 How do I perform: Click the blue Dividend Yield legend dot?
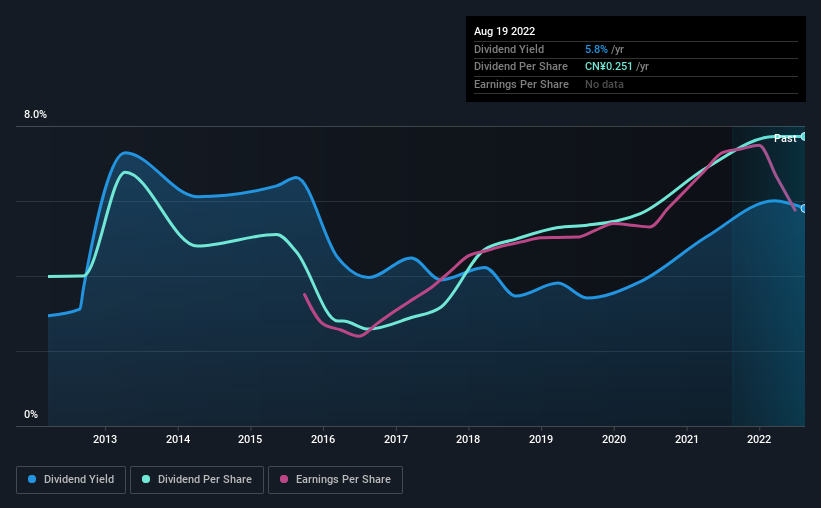(x=32, y=479)
